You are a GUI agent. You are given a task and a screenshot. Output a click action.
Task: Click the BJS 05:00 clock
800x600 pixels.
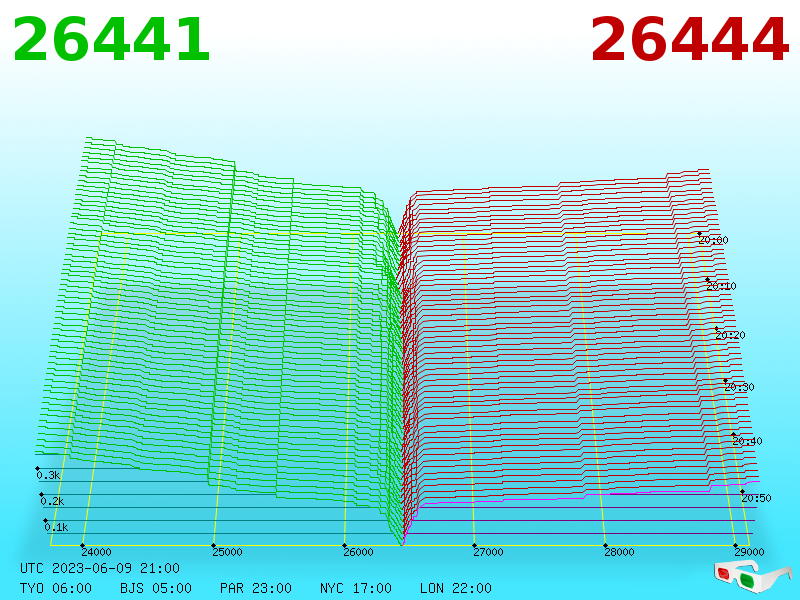click(156, 588)
